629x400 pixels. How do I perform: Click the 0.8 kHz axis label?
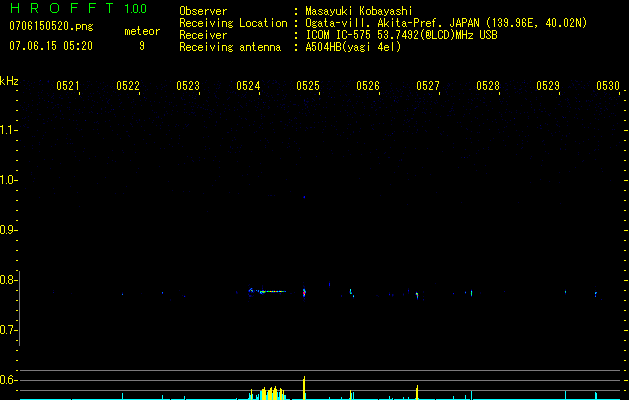pos(8,280)
